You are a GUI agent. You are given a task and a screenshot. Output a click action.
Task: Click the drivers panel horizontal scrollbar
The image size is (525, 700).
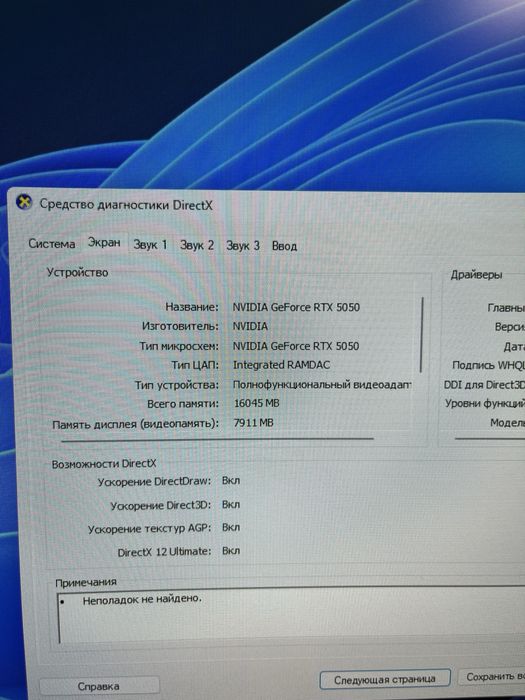point(490,439)
